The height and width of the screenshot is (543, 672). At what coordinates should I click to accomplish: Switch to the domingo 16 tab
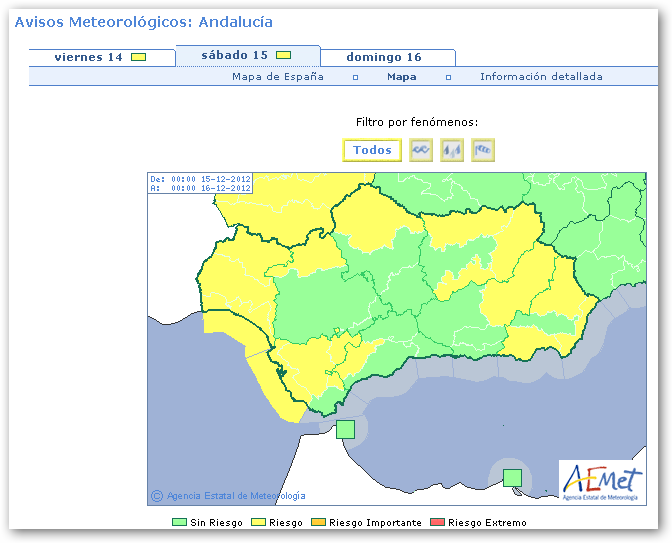point(384,57)
